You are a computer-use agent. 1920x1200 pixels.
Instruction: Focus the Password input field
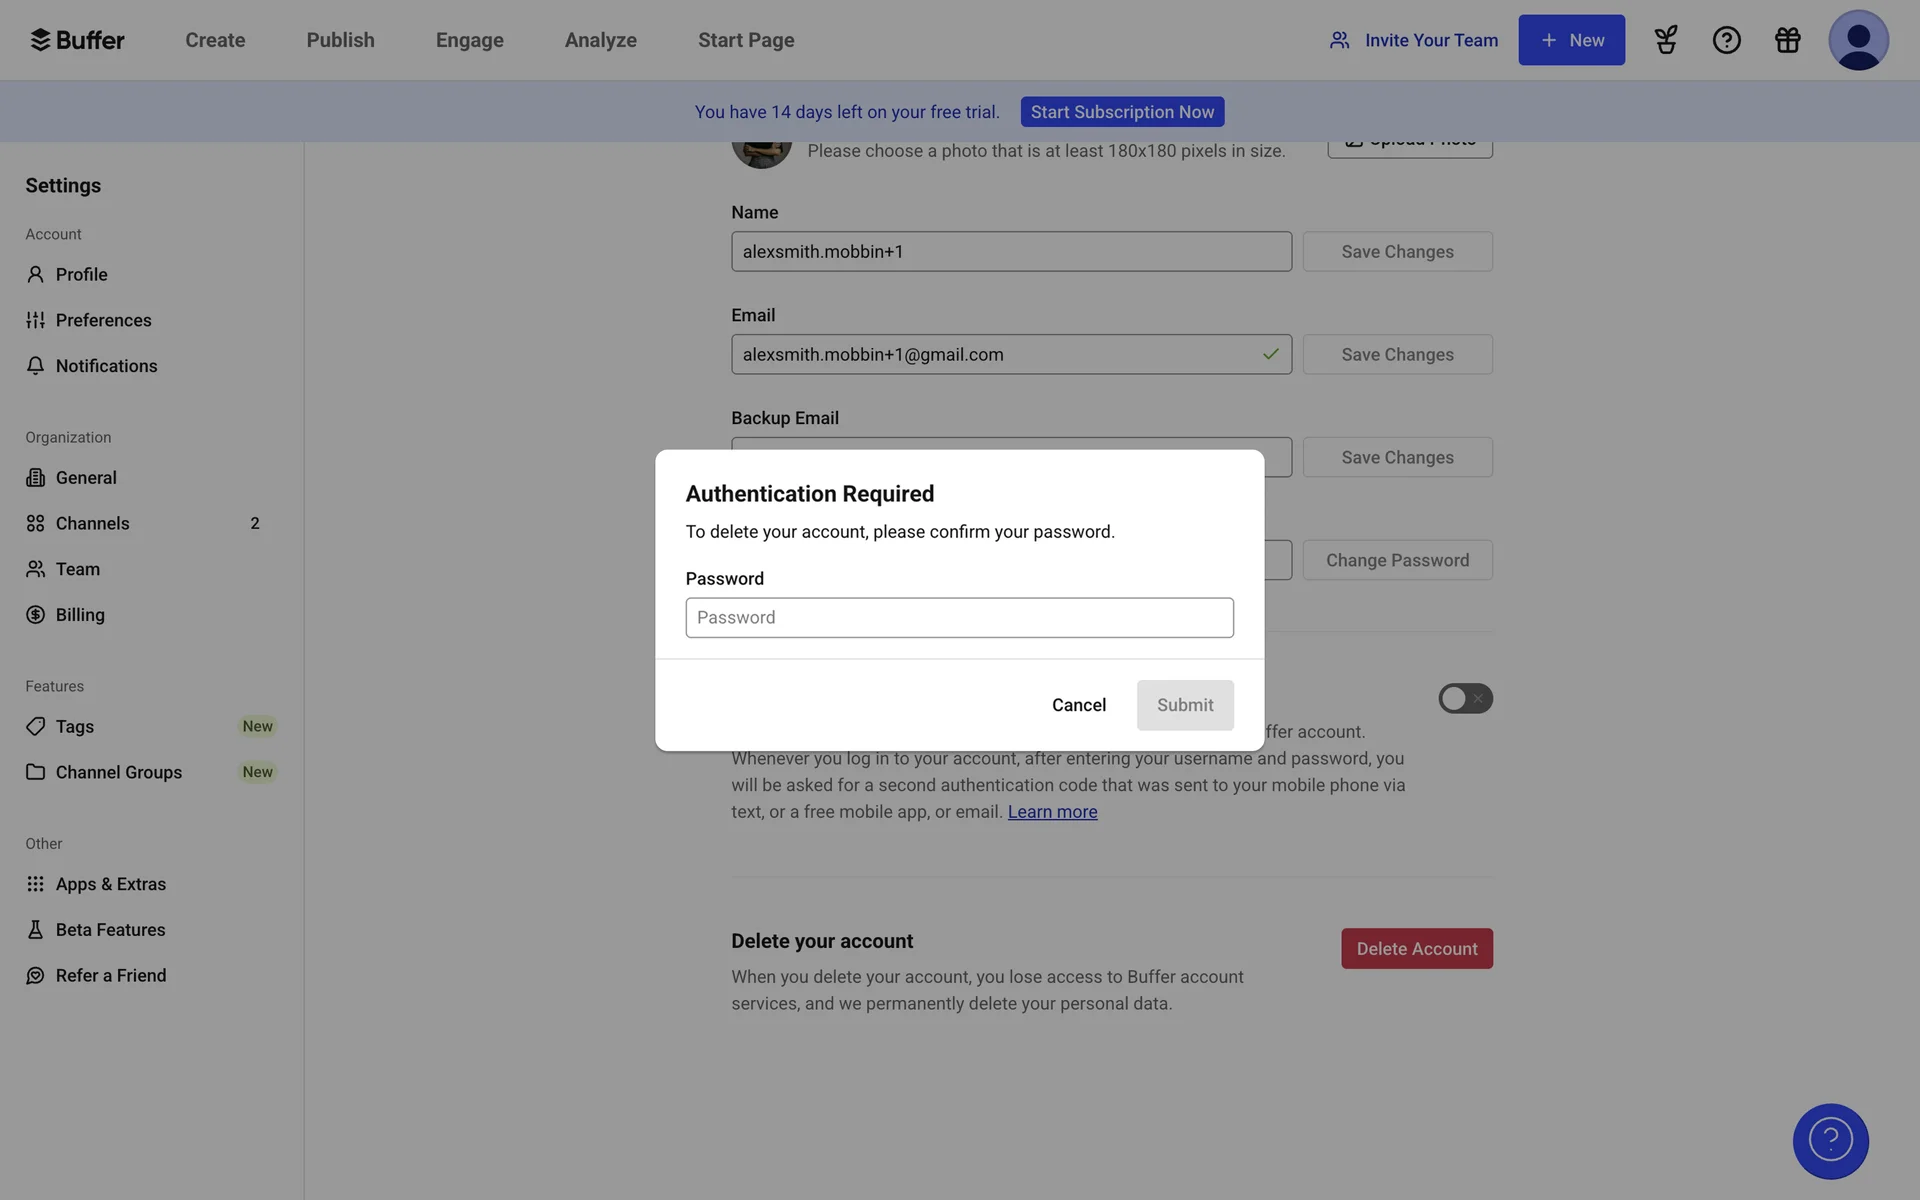click(959, 618)
